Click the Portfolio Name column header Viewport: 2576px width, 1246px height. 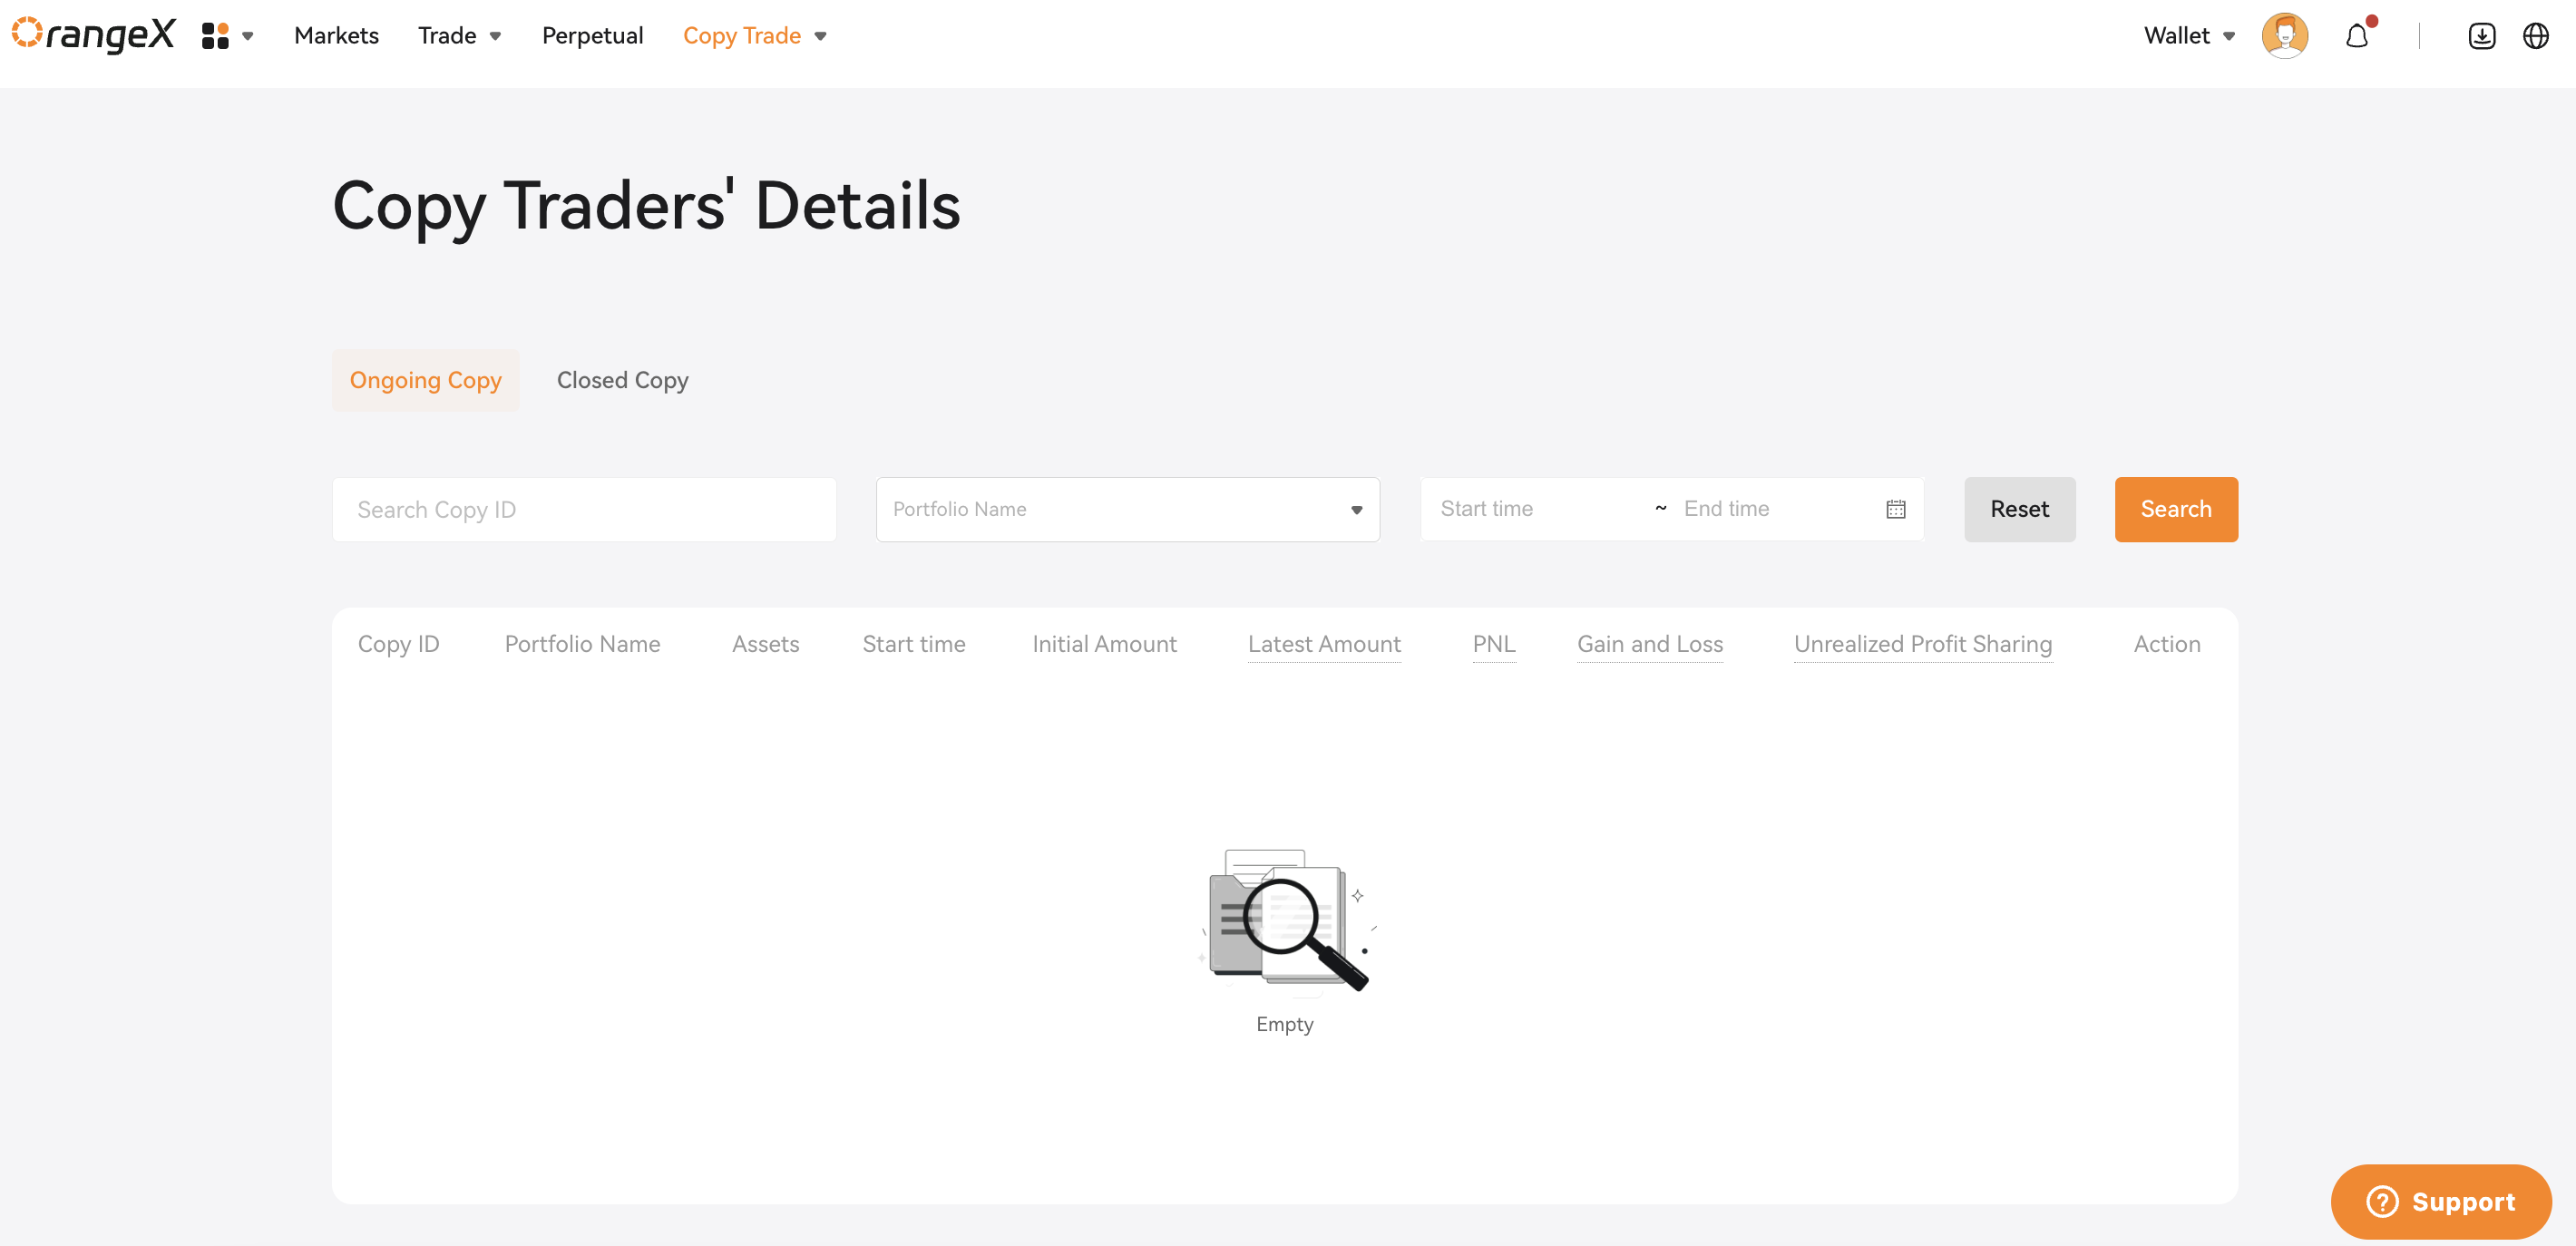click(582, 644)
